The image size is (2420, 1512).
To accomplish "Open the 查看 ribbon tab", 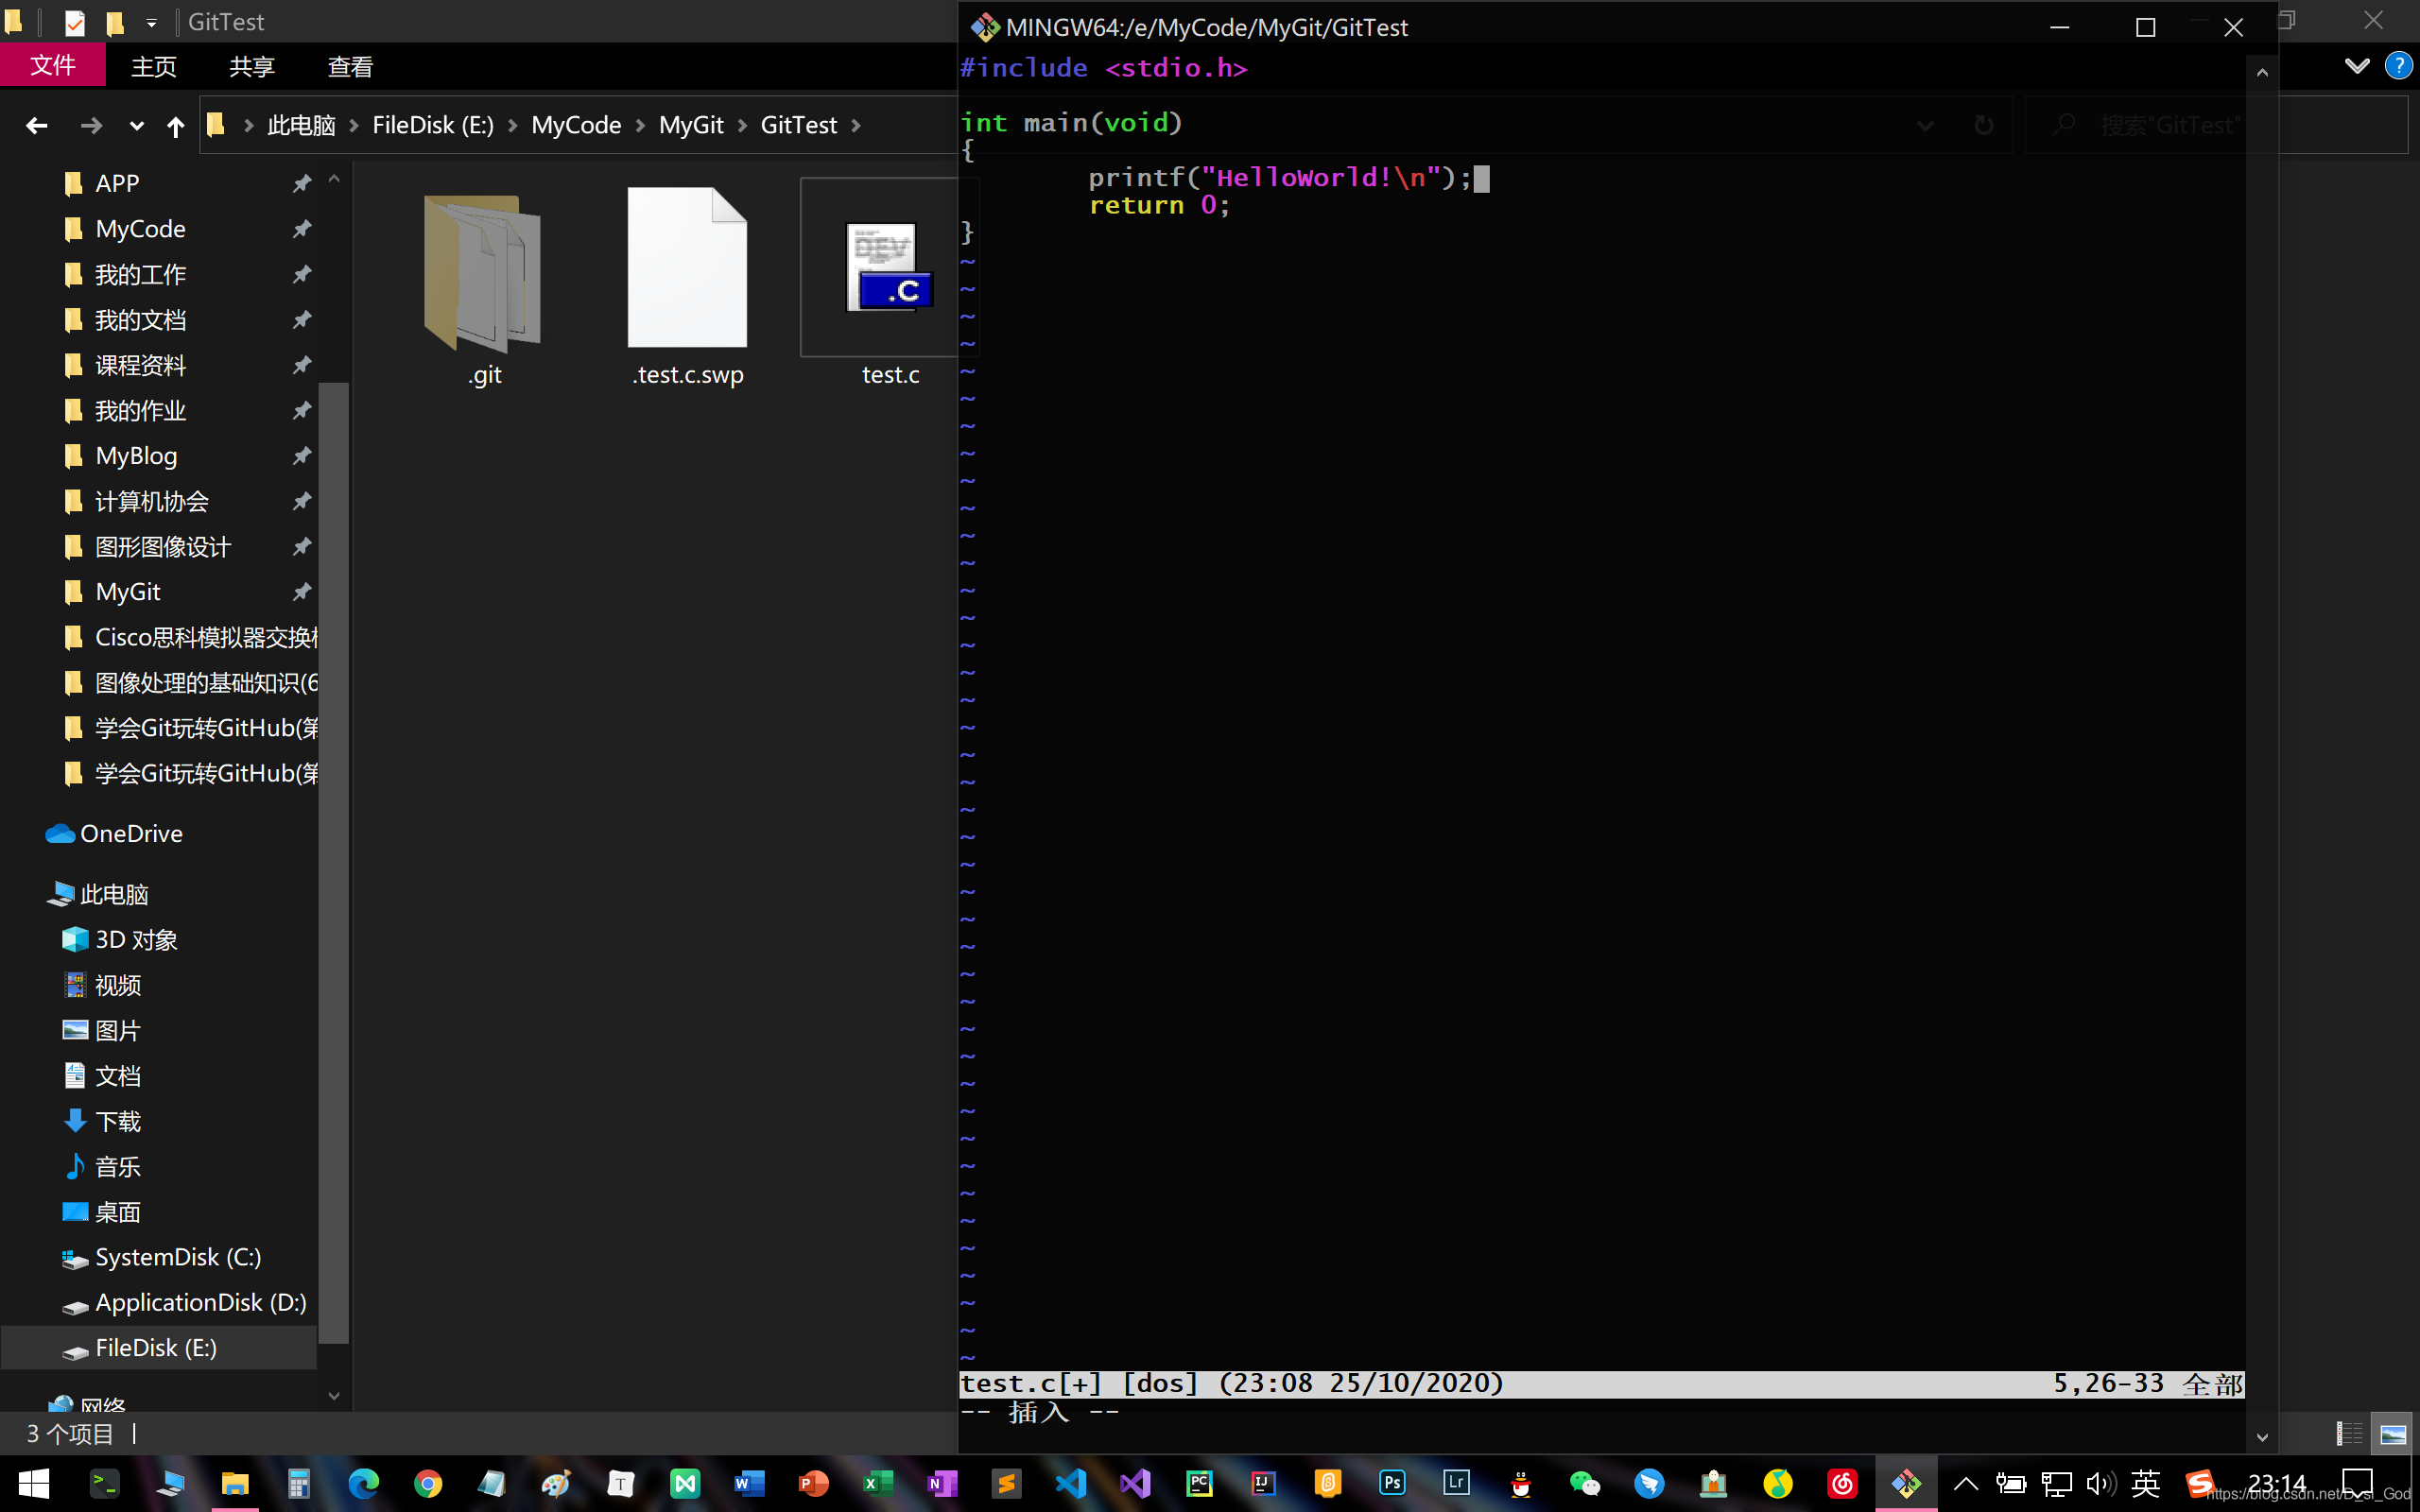I will click(350, 66).
